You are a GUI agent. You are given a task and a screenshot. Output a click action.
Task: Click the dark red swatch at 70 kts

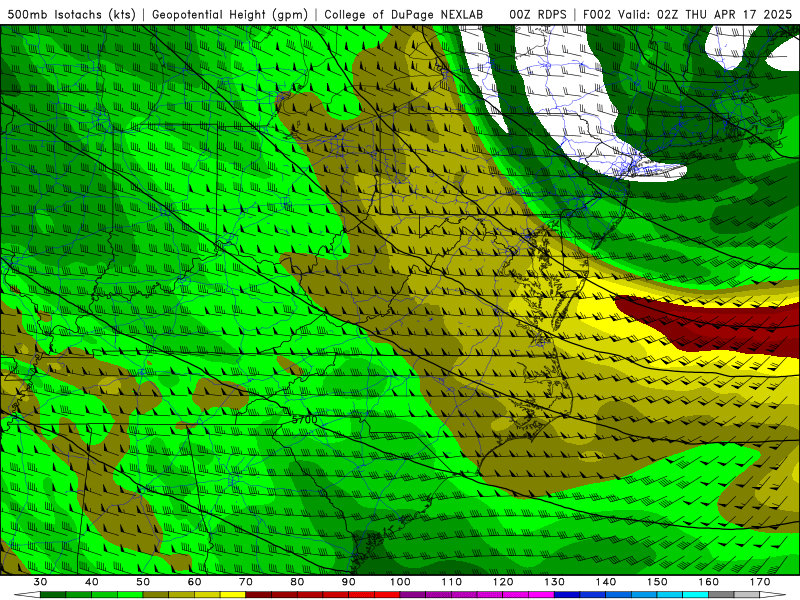pyautogui.click(x=259, y=594)
